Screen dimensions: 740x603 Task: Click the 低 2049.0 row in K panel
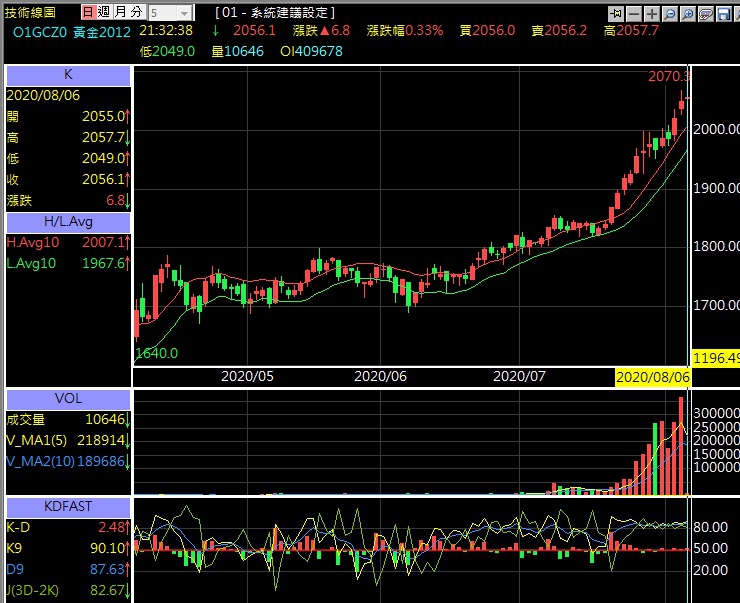point(68,159)
